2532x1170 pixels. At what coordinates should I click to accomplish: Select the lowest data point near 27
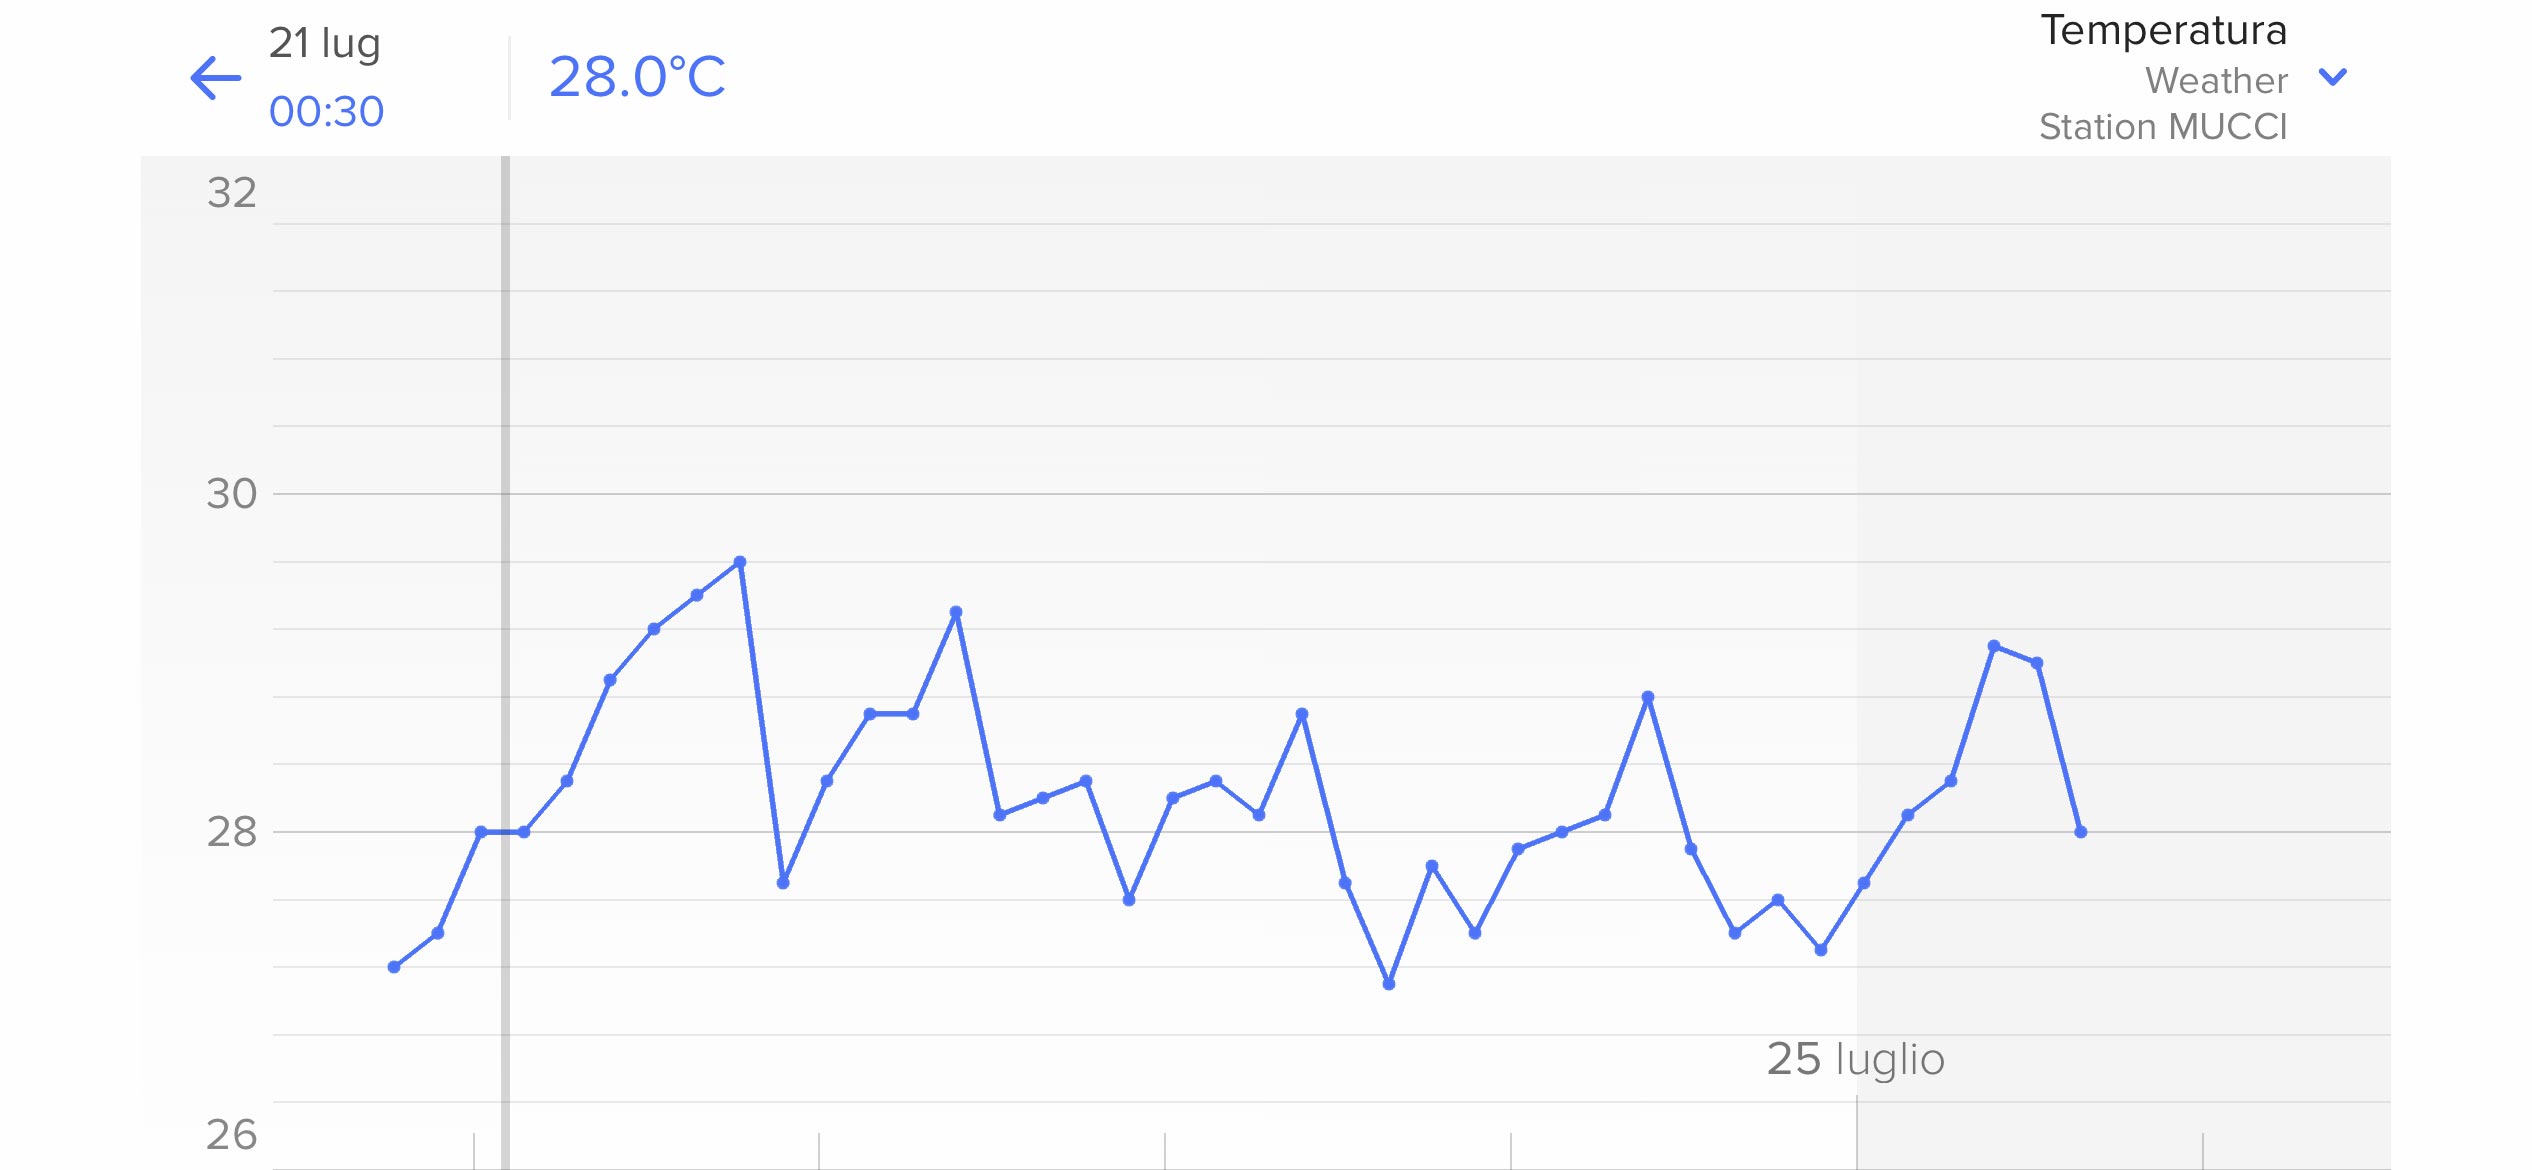tap(1389, 984)
